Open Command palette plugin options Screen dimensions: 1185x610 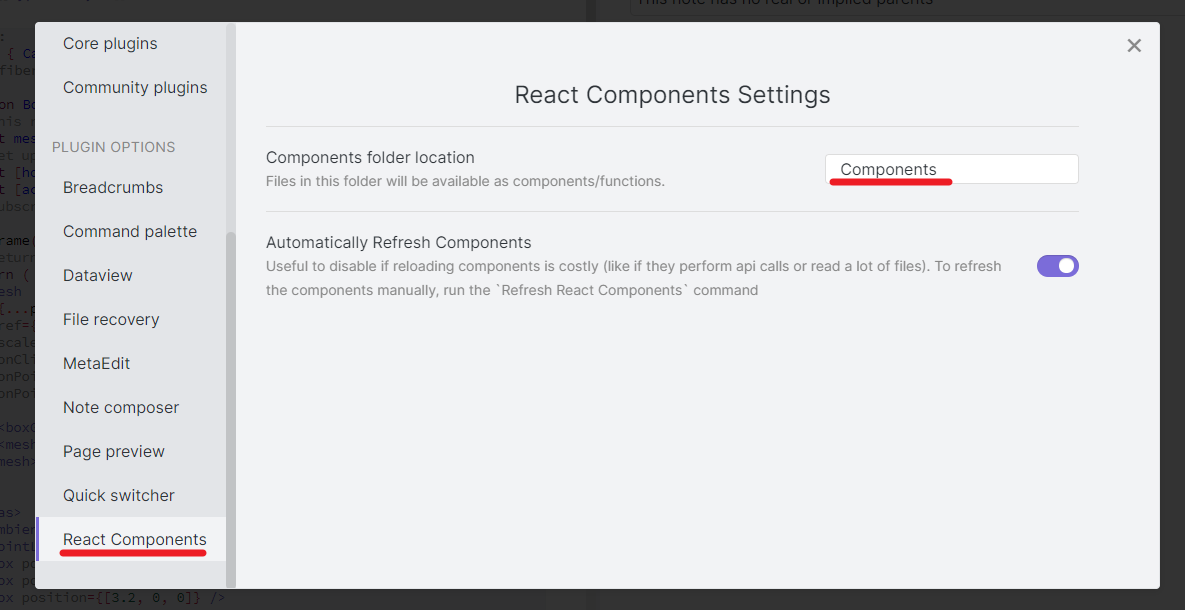tap(130, 232)
